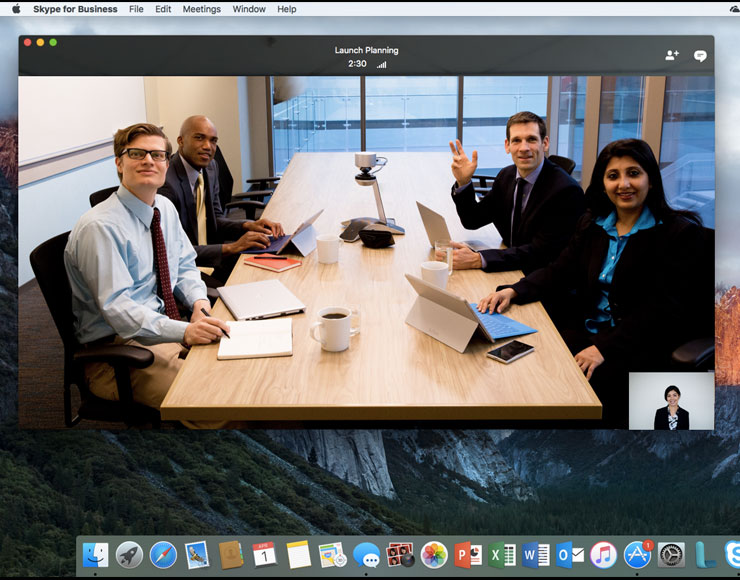Open App Store icon in Dock
Image resolution: width=740 pixels, height=580 pixels.
click(638, 555)
